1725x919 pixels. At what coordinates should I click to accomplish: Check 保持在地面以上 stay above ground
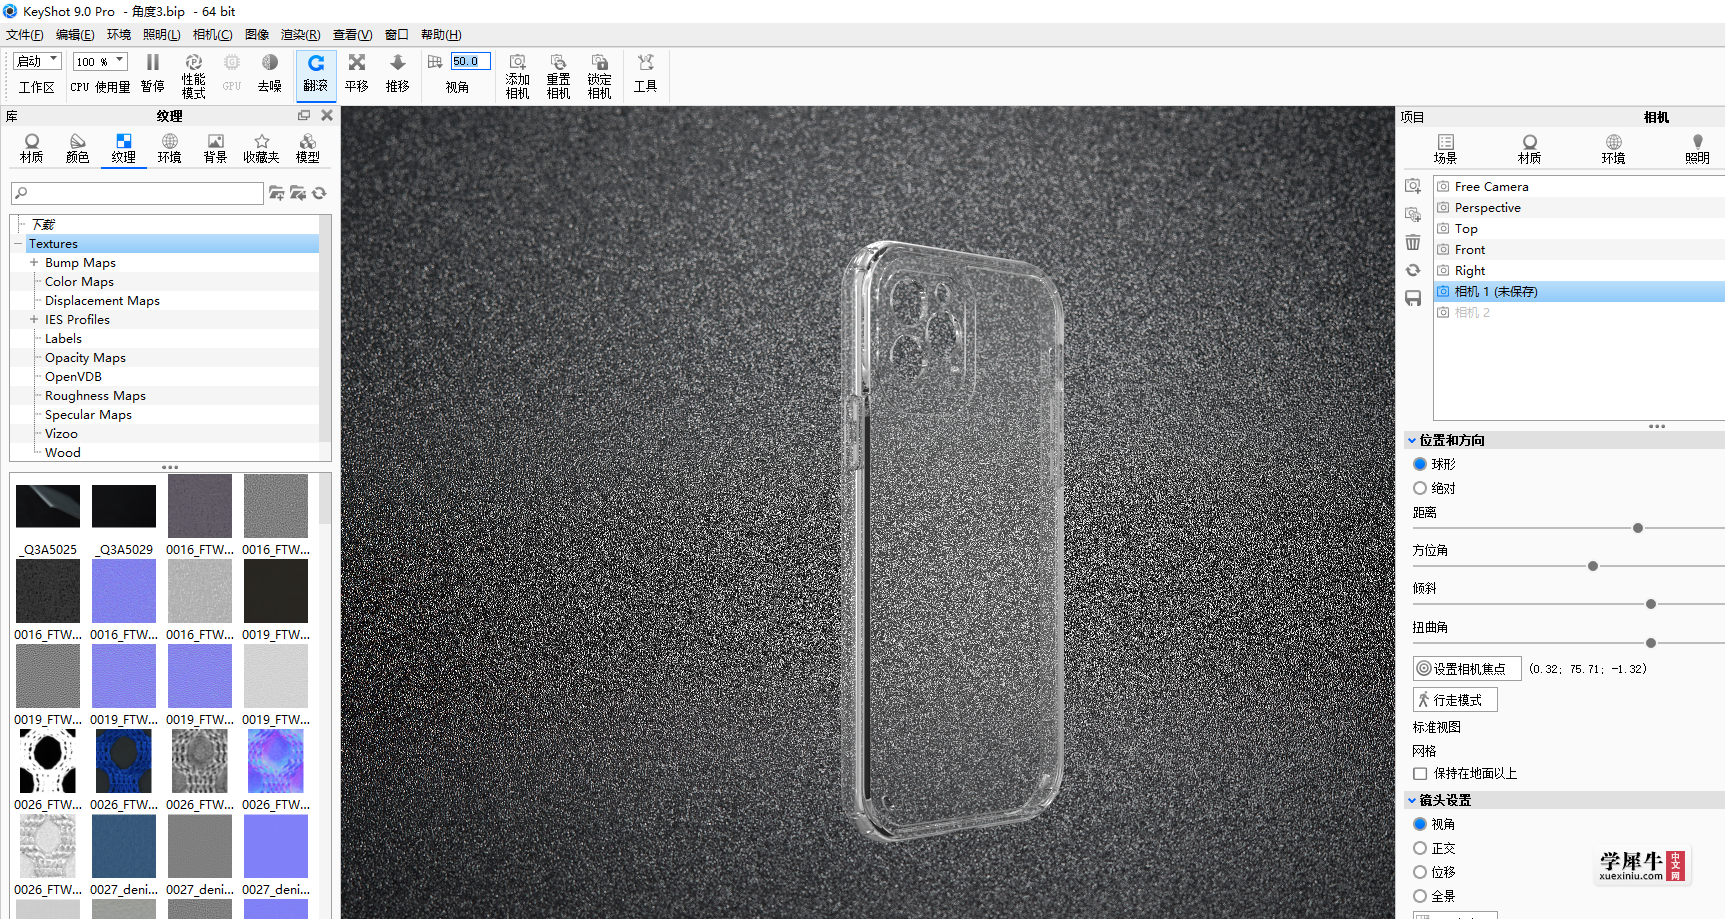point(1420,773)
